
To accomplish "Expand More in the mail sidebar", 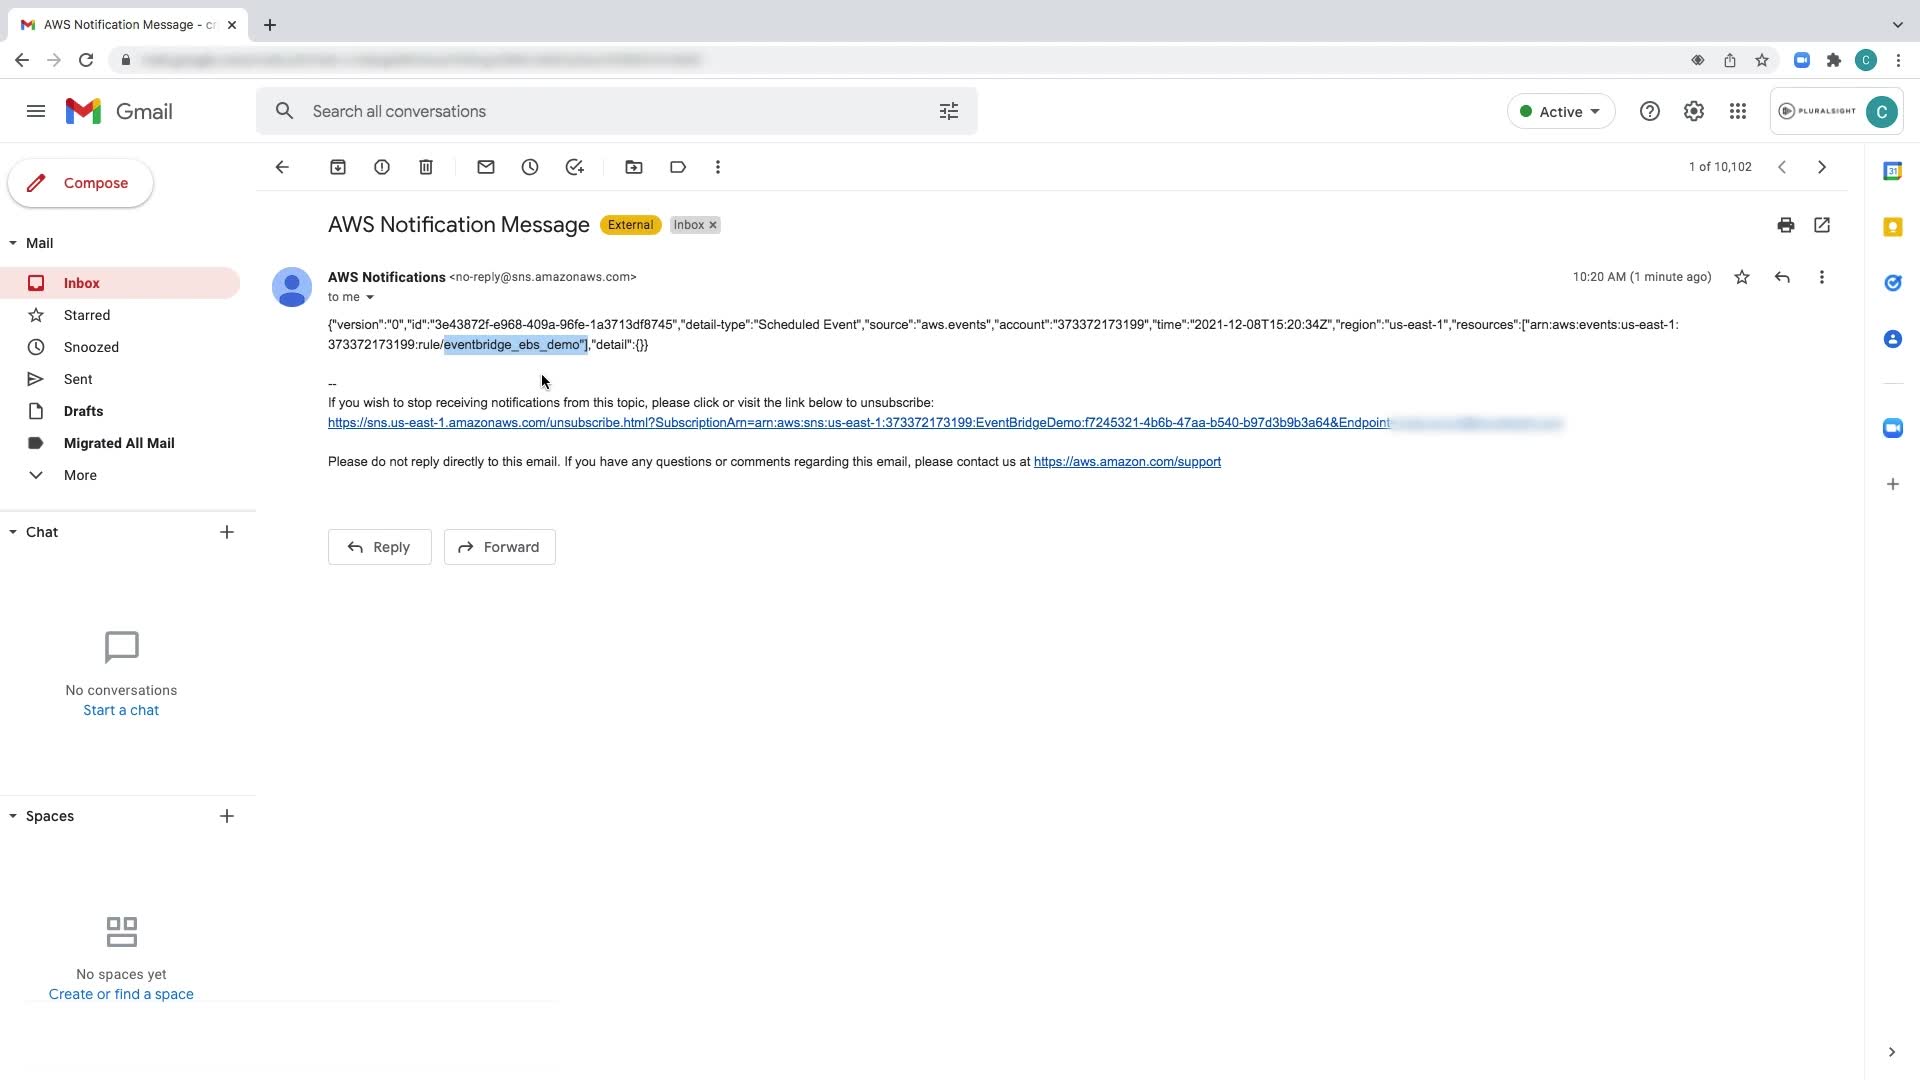I will 80,475.
